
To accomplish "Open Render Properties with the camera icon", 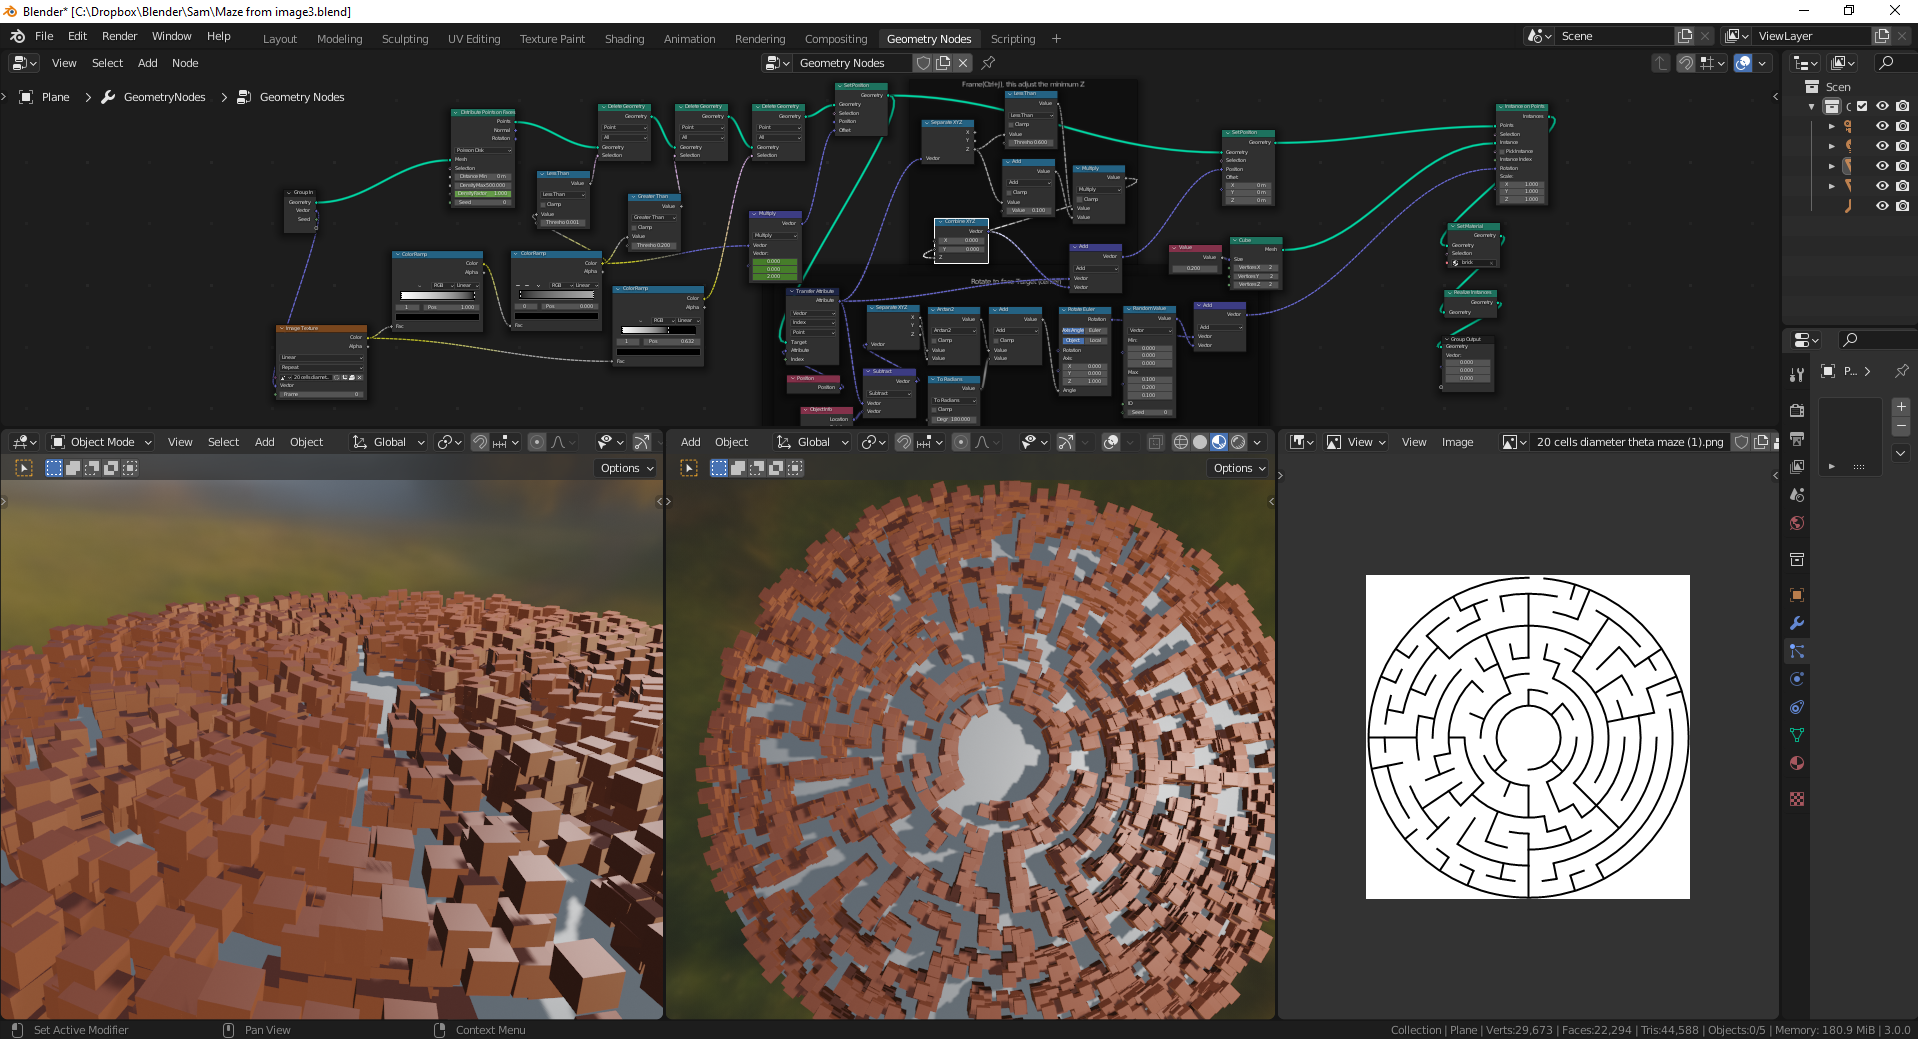I will pyautogui.click(x=1796, y=411).
